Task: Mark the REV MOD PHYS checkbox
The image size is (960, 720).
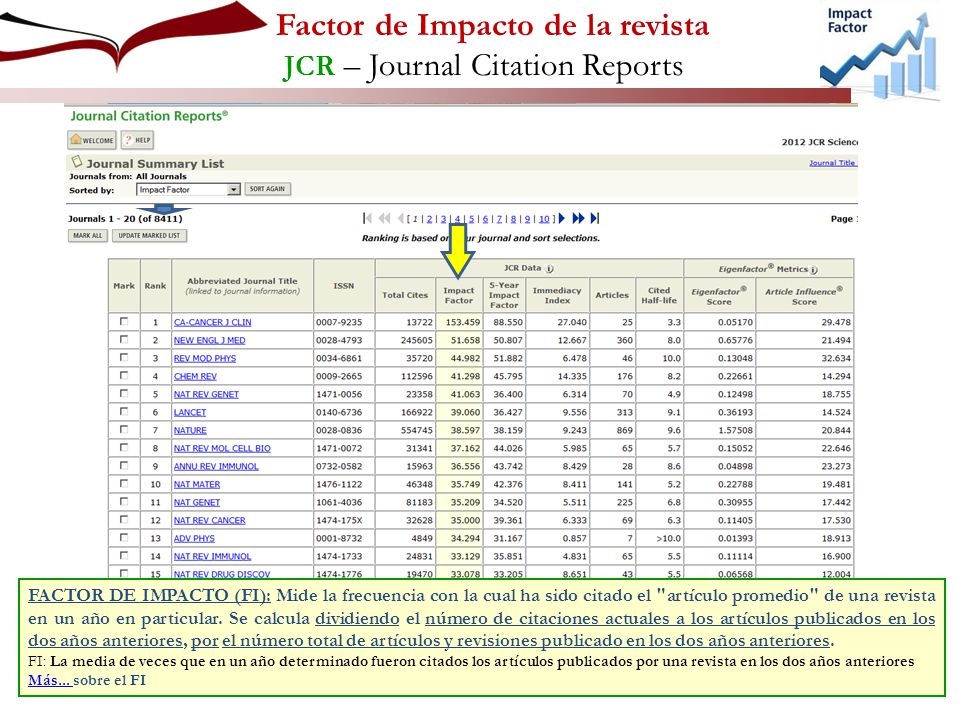Action: tap(124, 358)
